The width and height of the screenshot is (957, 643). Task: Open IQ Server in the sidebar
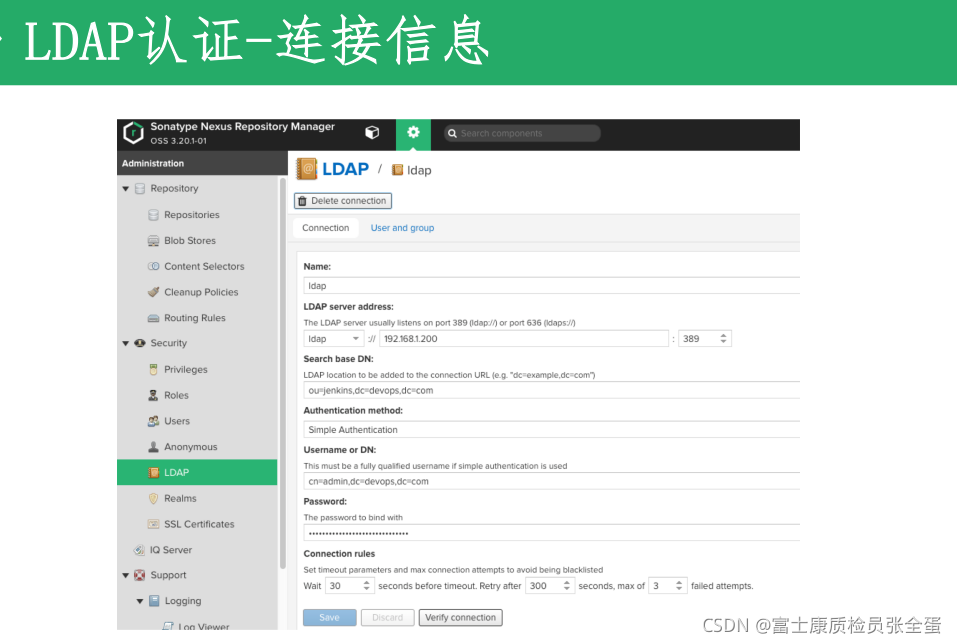pyautogui.click(x=171, y=550)
